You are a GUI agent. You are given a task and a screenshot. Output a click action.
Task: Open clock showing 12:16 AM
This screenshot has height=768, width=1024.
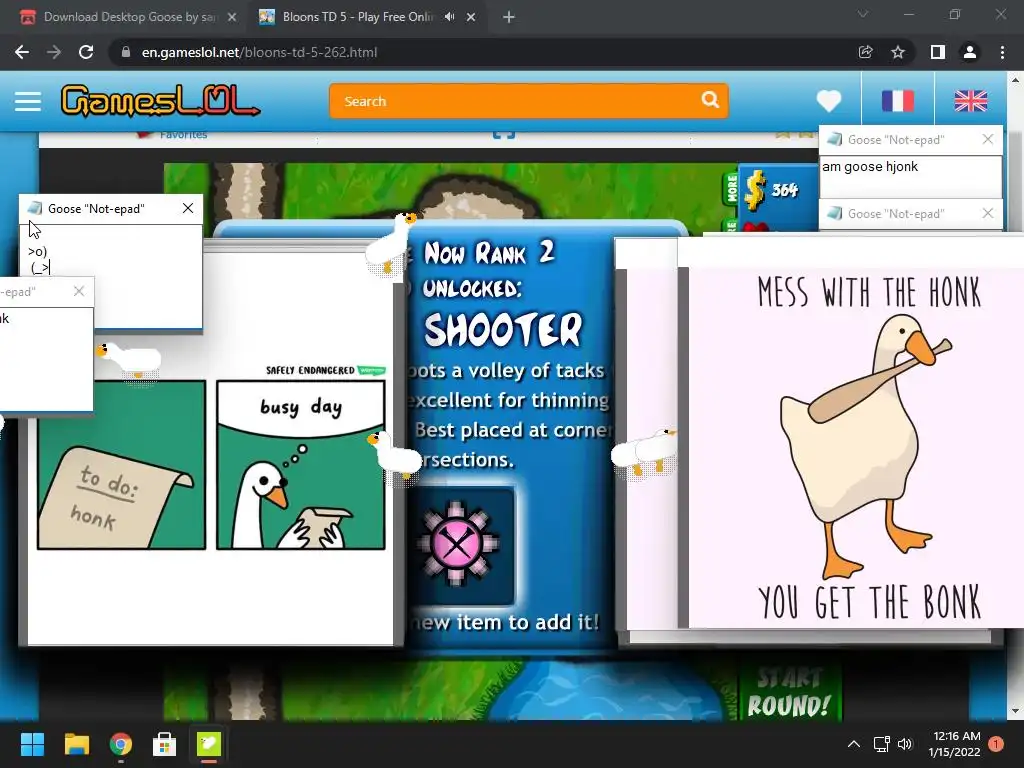(955, 744)
